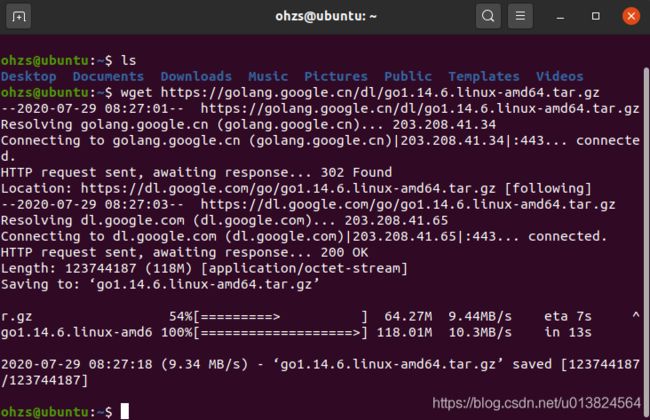Click the Templates directory name
The height and width of the screenshot is (420, 650).
click(484, 76)
